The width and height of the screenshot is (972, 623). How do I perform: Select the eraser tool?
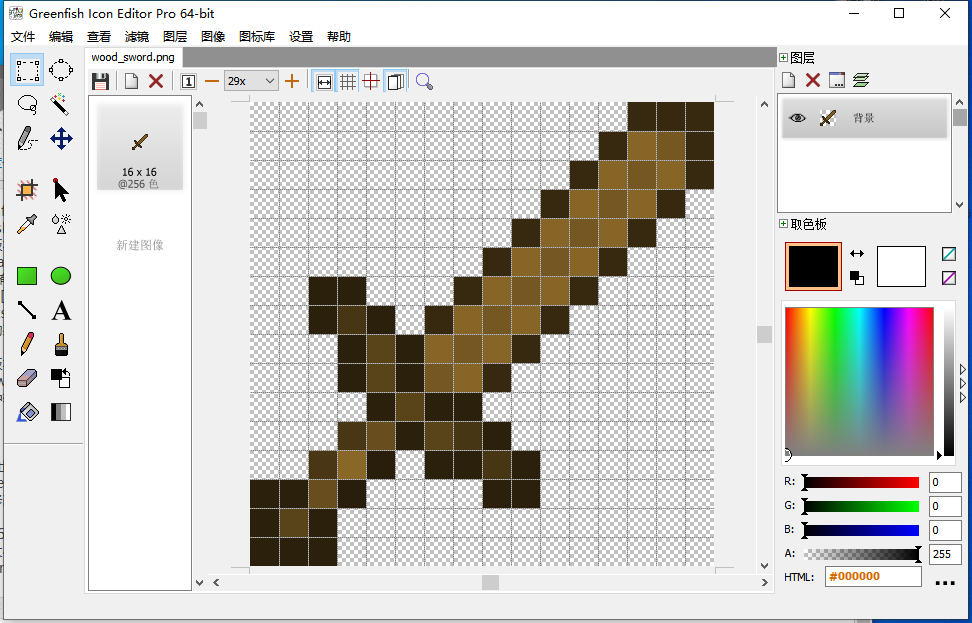tap(27, 378)
